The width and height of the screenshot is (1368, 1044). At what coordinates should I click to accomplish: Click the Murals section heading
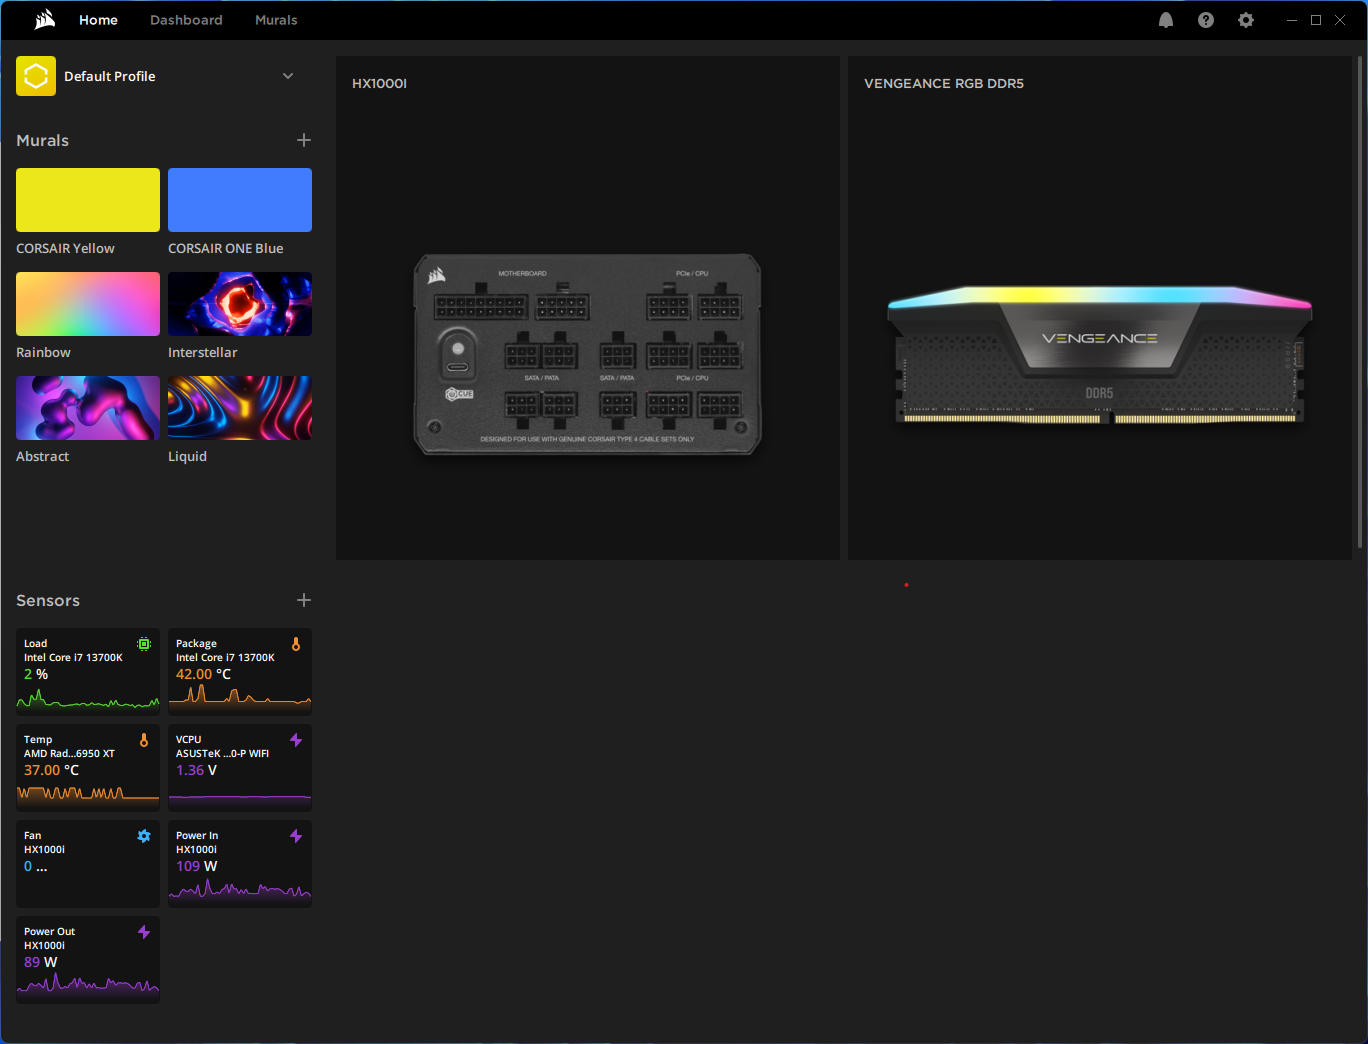(x=42, y=140)
